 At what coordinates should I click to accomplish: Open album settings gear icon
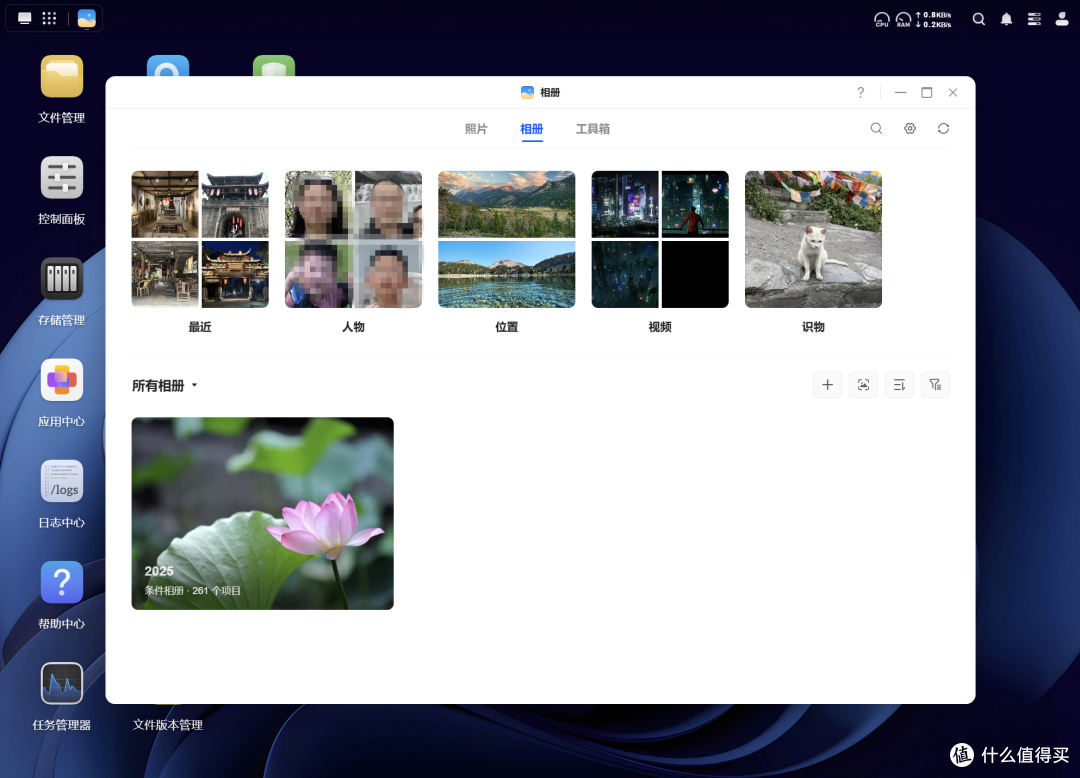pyautogui.click(x=910, y=129)
